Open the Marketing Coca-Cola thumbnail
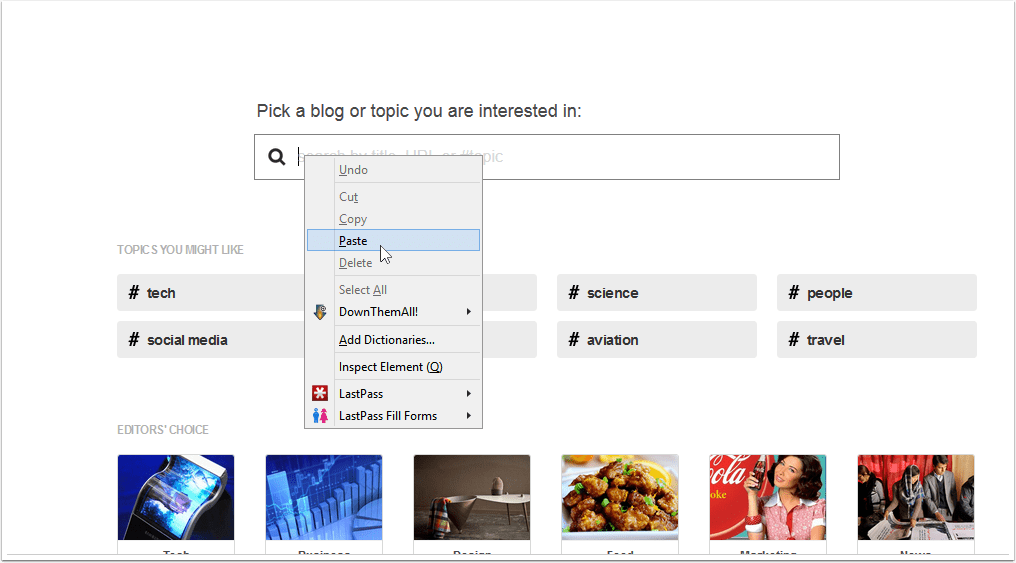Viewport: 1016px width, 563px height. [768, 498]
